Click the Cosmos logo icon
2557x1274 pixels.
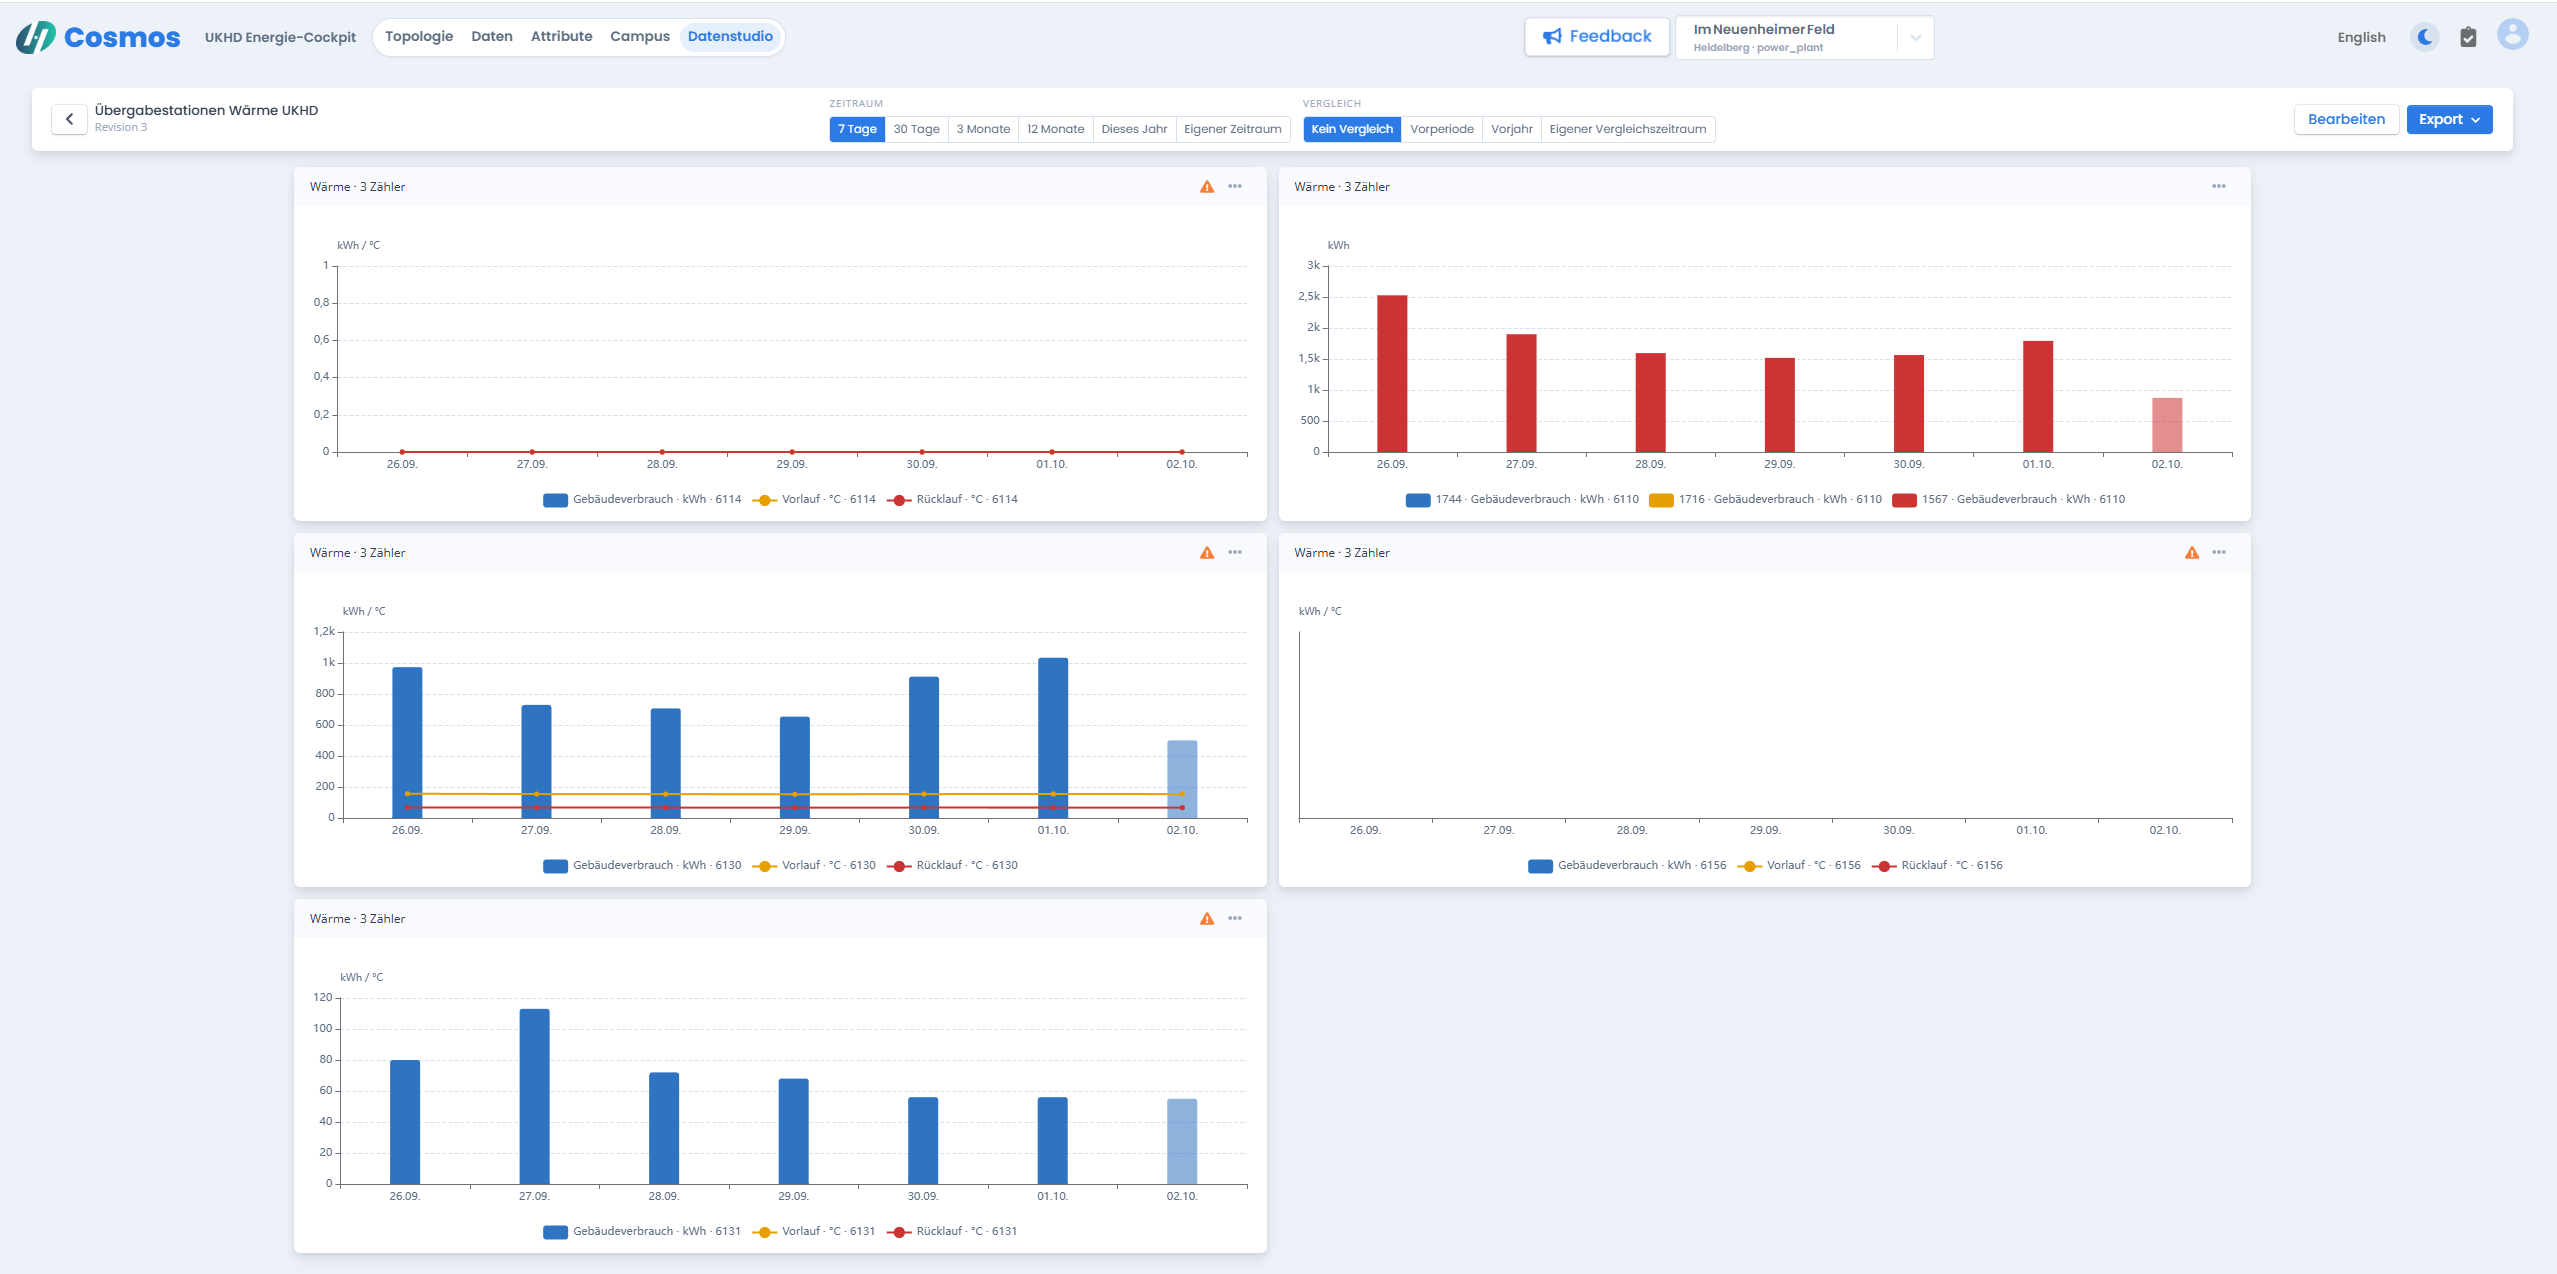coord(36,37)
